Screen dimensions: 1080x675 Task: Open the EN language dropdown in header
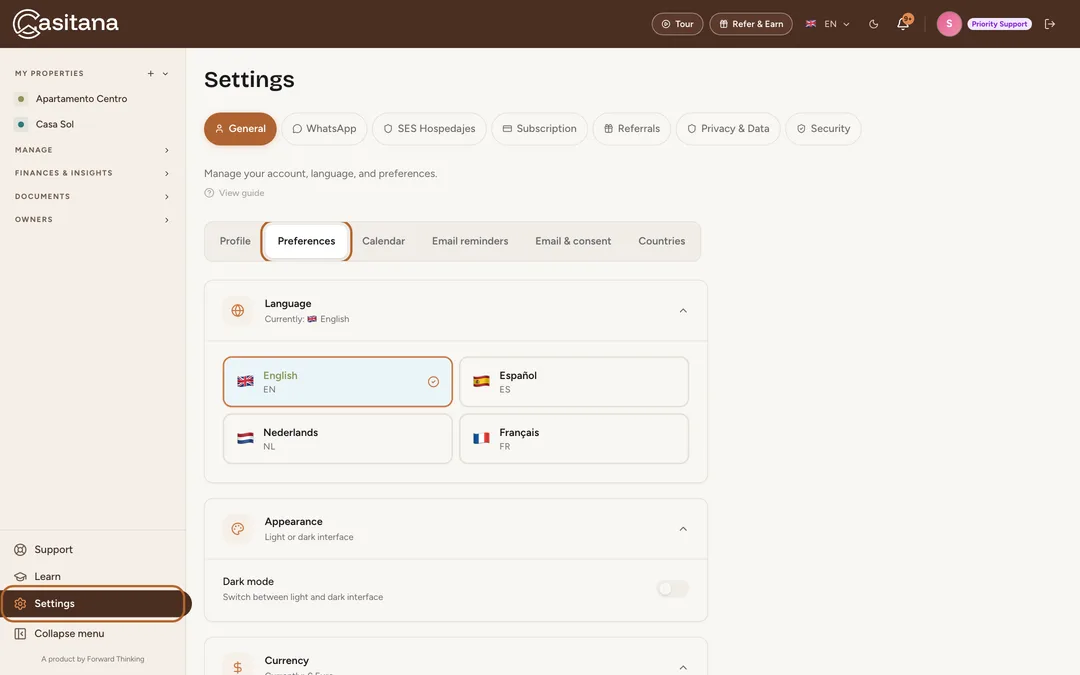(x=828, y=24)
